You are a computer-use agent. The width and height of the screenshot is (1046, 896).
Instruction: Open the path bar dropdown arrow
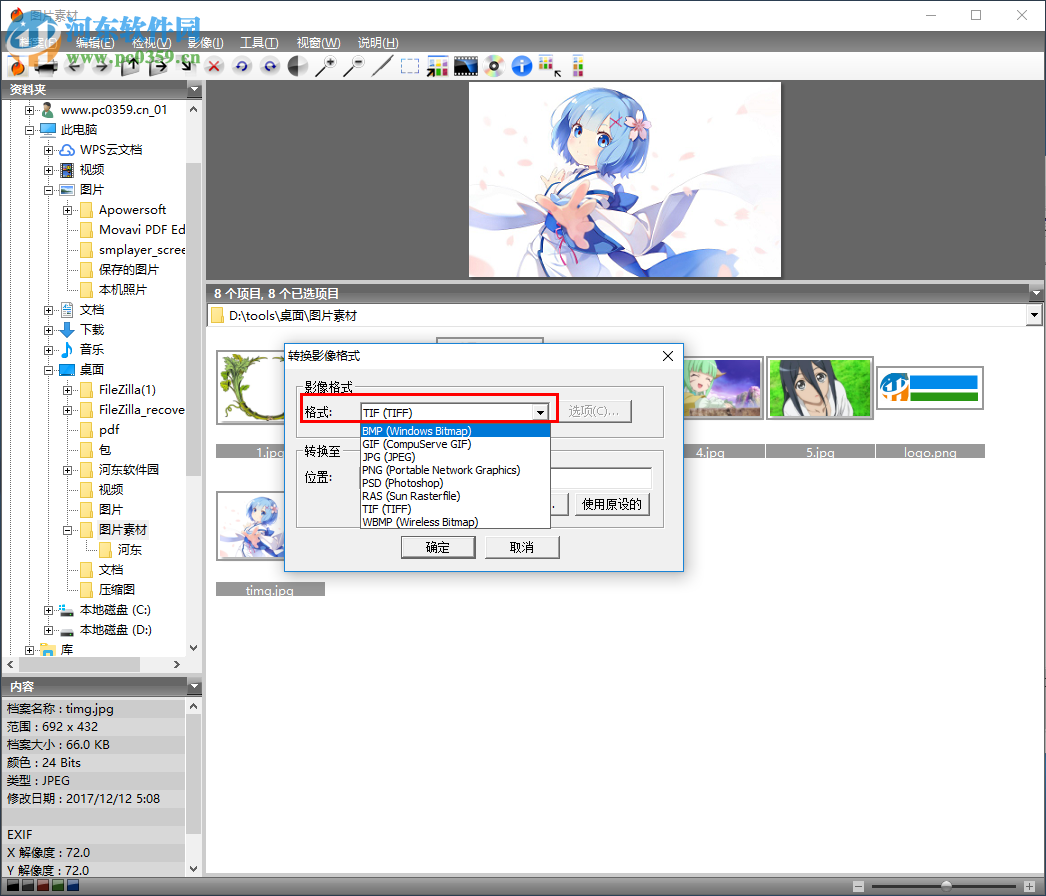[x=1034, y=315]
